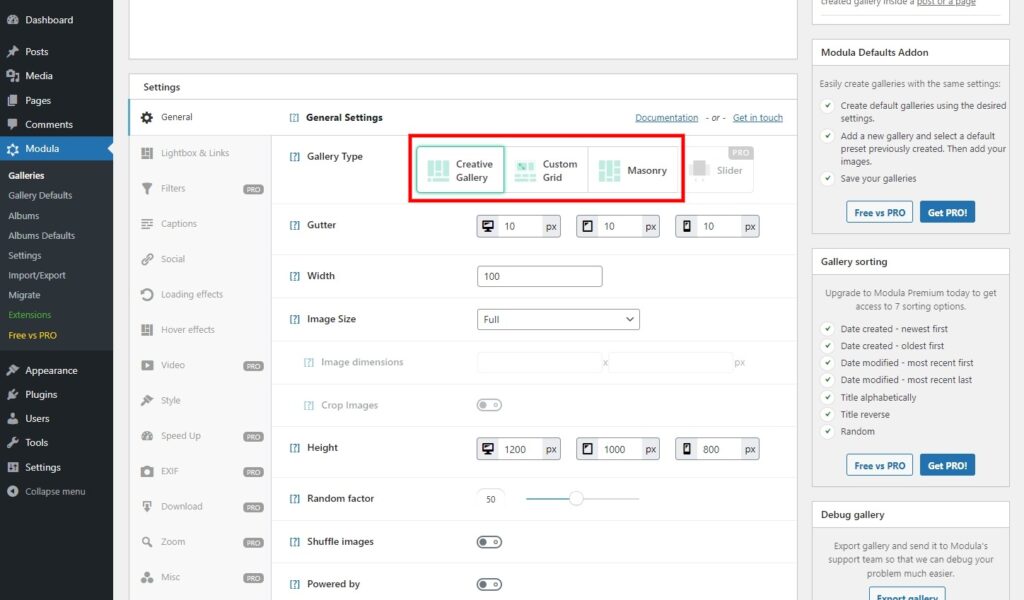The width and height of the screenshot is (1024, 600).
Task: Click the Documentation link
Action: (x=666, y=118)
